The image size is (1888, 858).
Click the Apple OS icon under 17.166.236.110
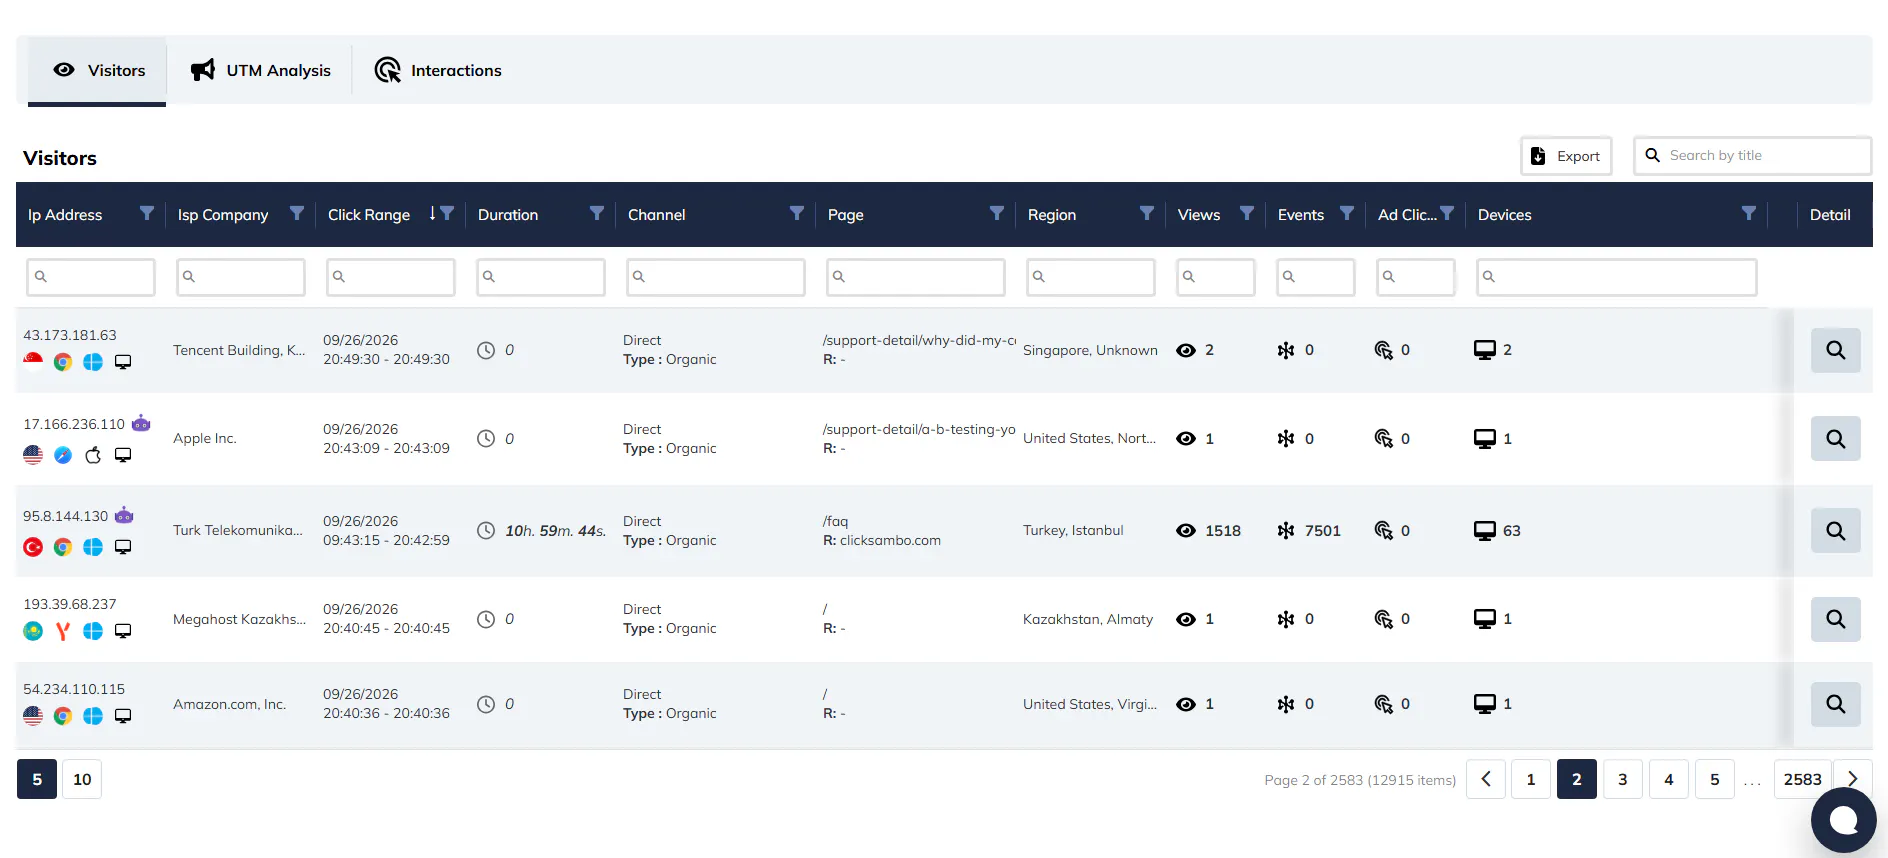[x=93, y=455]
